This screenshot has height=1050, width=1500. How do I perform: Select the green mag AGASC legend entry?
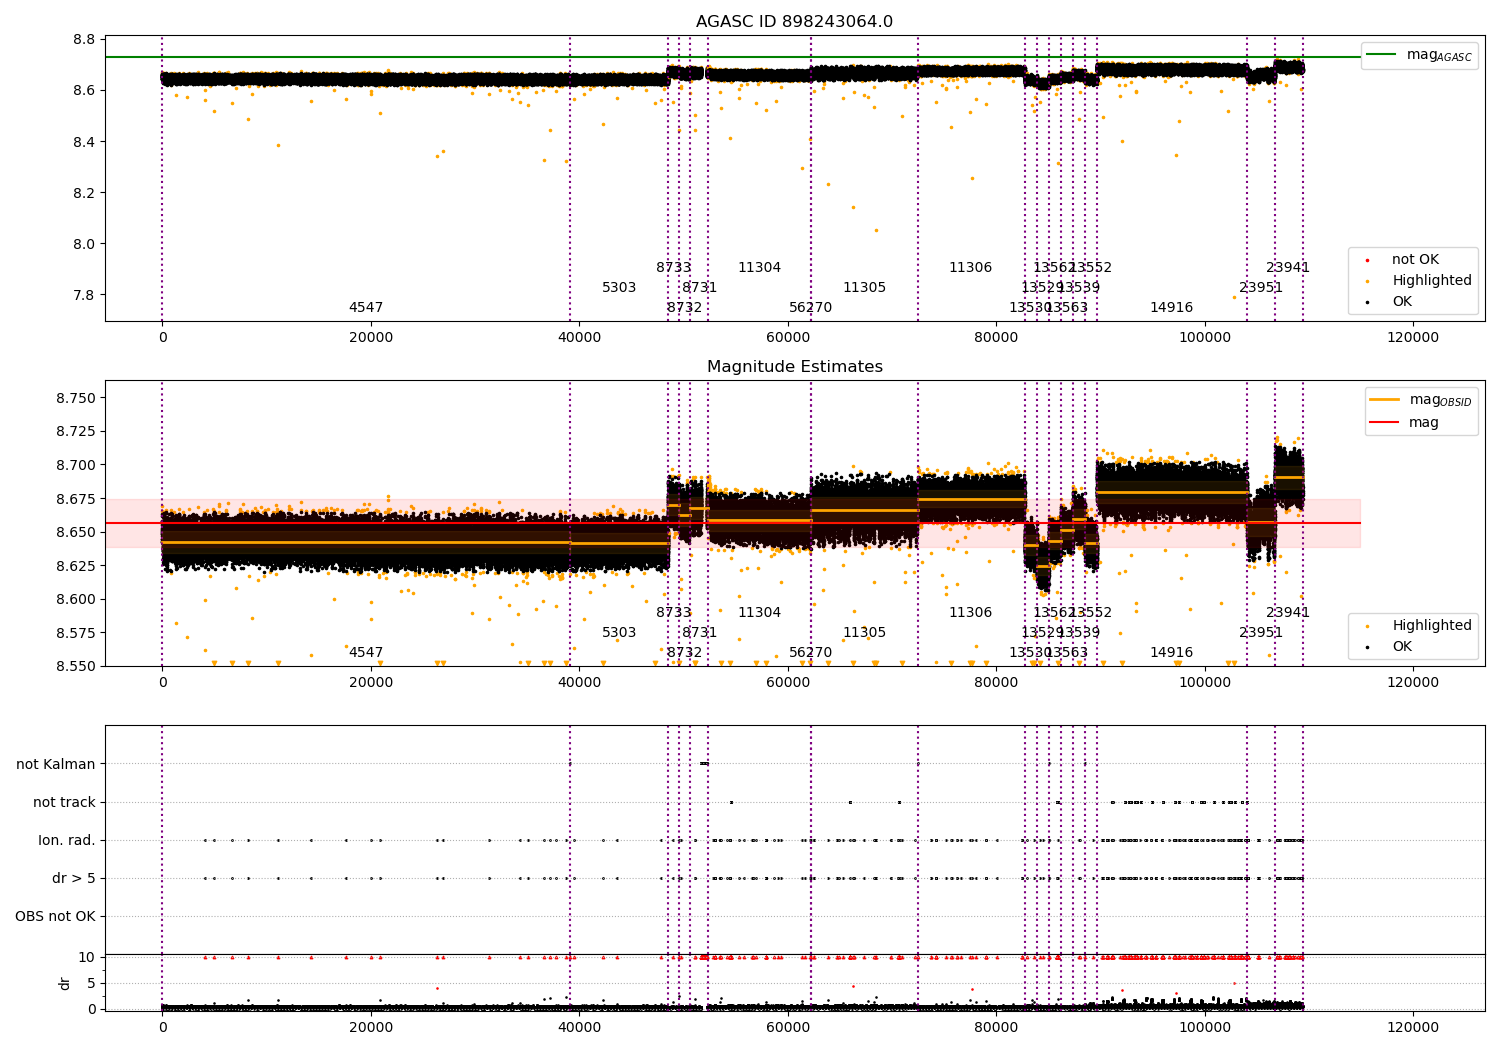click(1420, 55)
